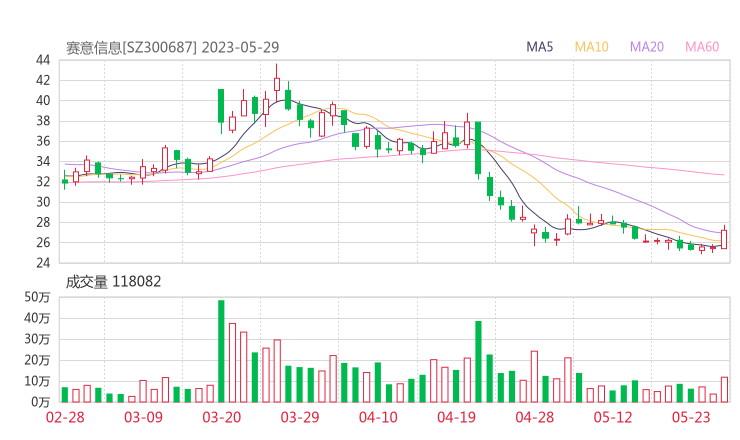
Task: Click the 0万 volume axis label
Action: (x=41, y=402)
